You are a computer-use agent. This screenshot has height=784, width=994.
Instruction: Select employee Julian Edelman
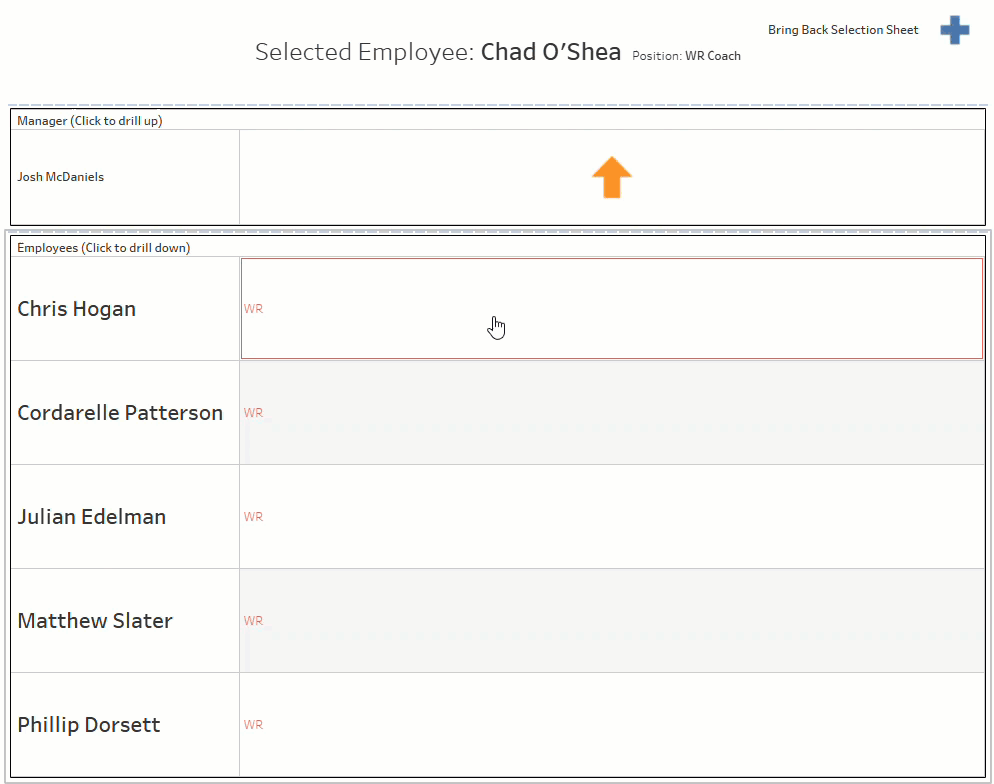92,517
